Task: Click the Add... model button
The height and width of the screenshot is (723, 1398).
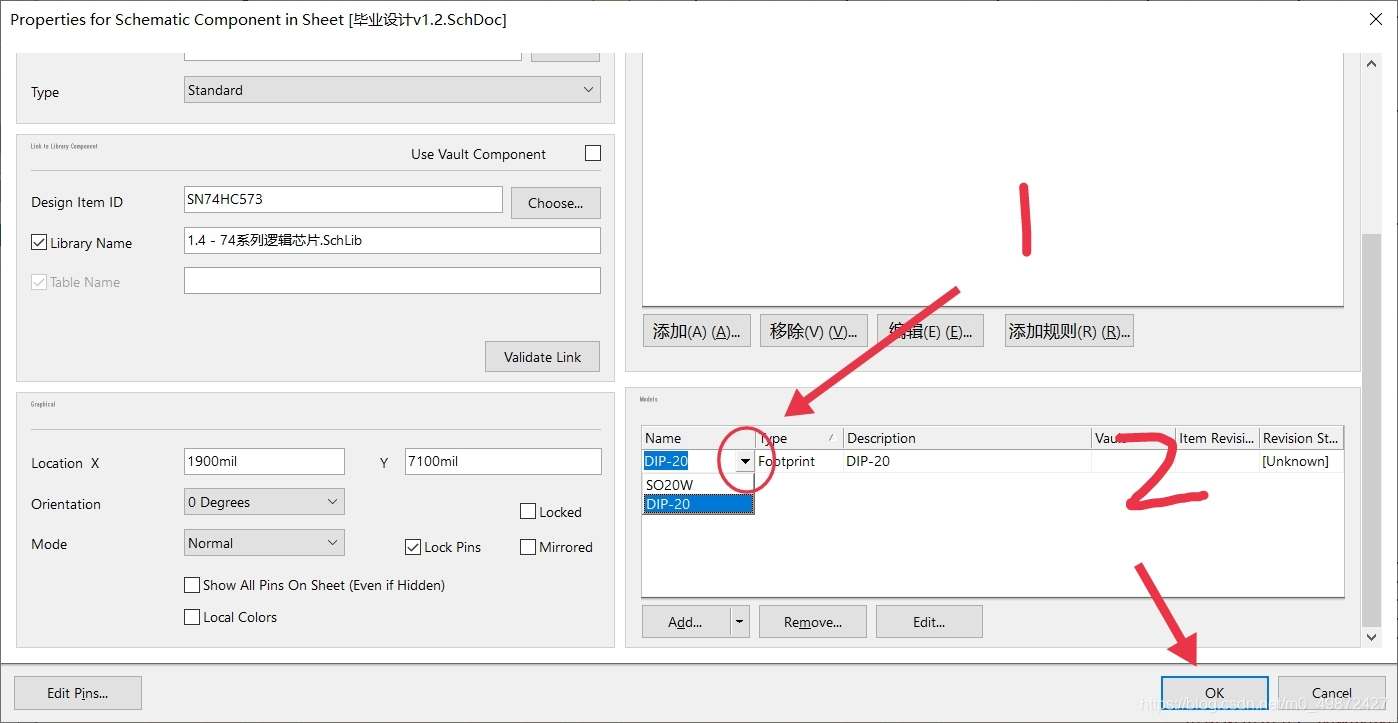Action: (x=686, y=622)
